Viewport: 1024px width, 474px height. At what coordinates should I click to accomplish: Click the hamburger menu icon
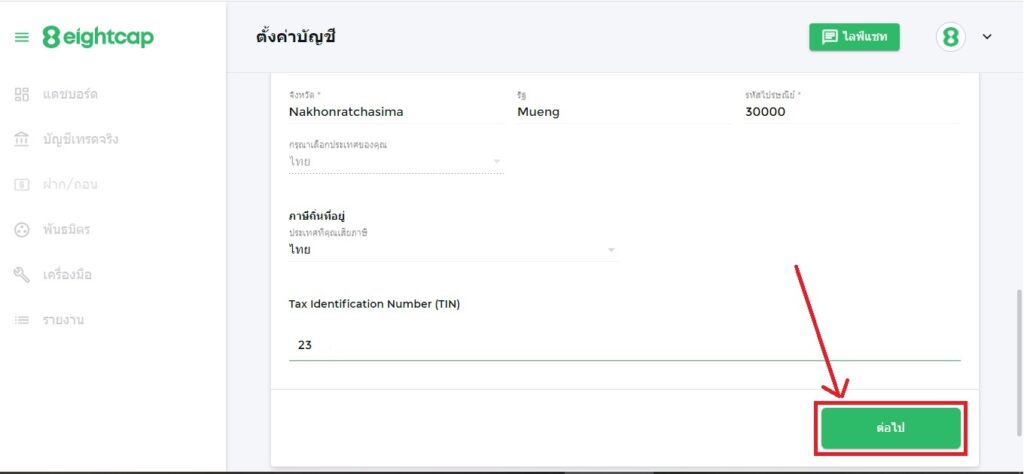pyautogui.click(x=22, y=38)
